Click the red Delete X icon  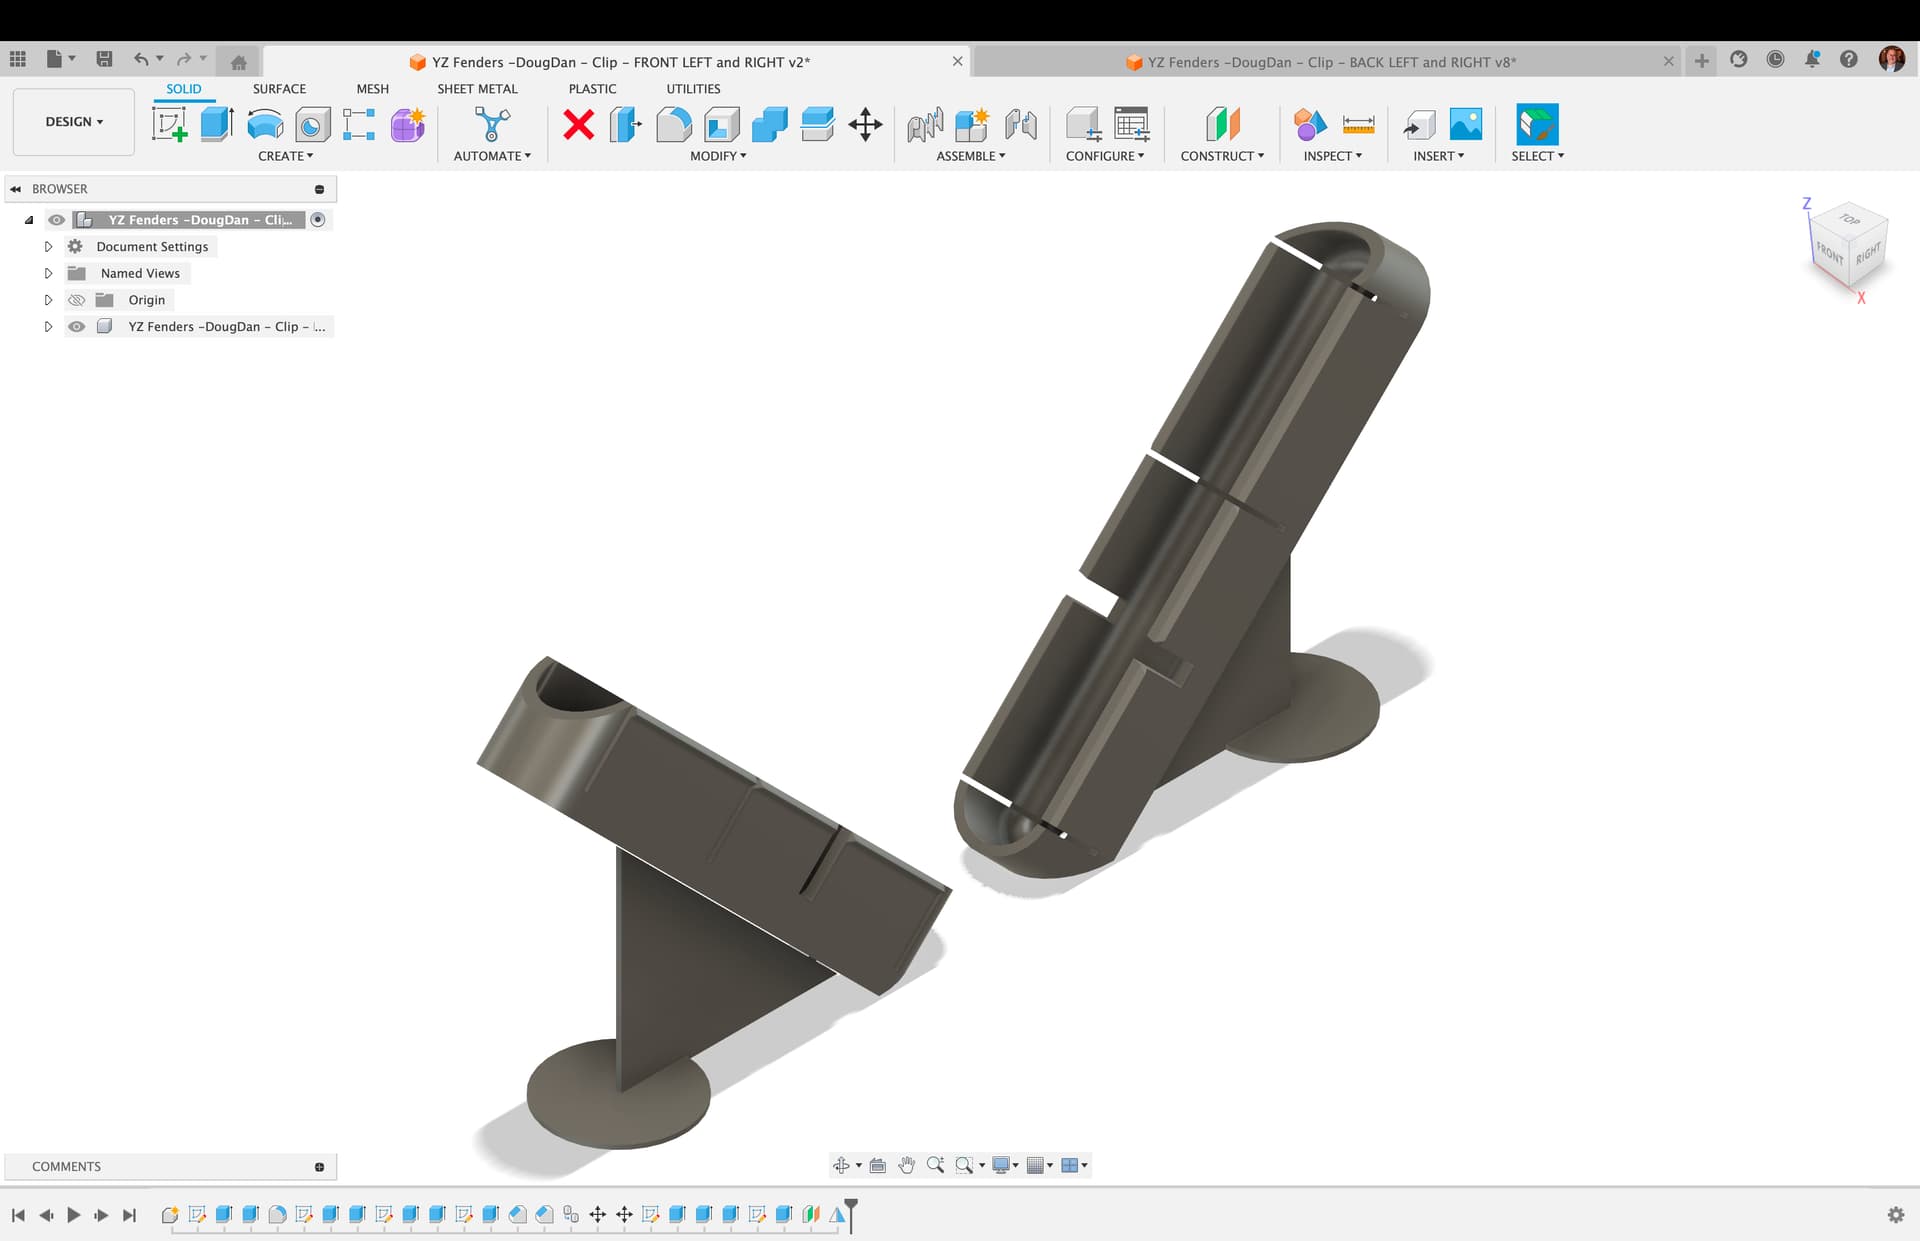(x=578, y=125)
